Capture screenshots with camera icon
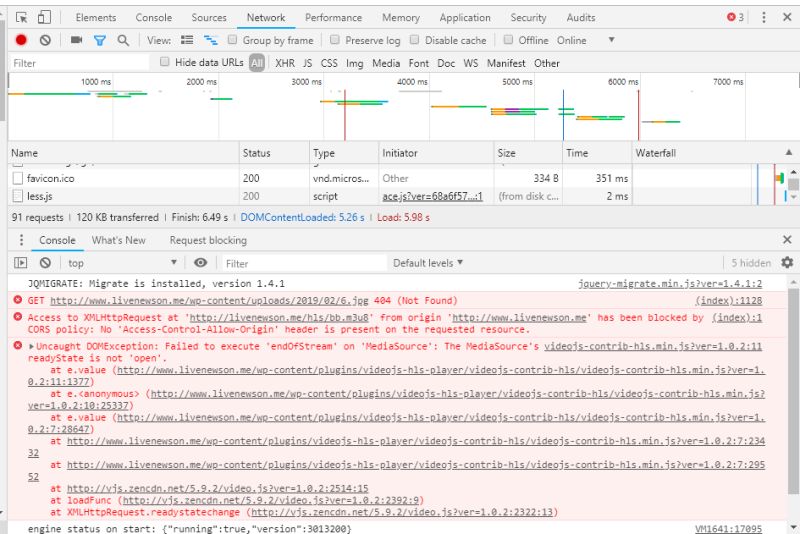This screenshot has width=800, height=534. [x=77, y=40]
